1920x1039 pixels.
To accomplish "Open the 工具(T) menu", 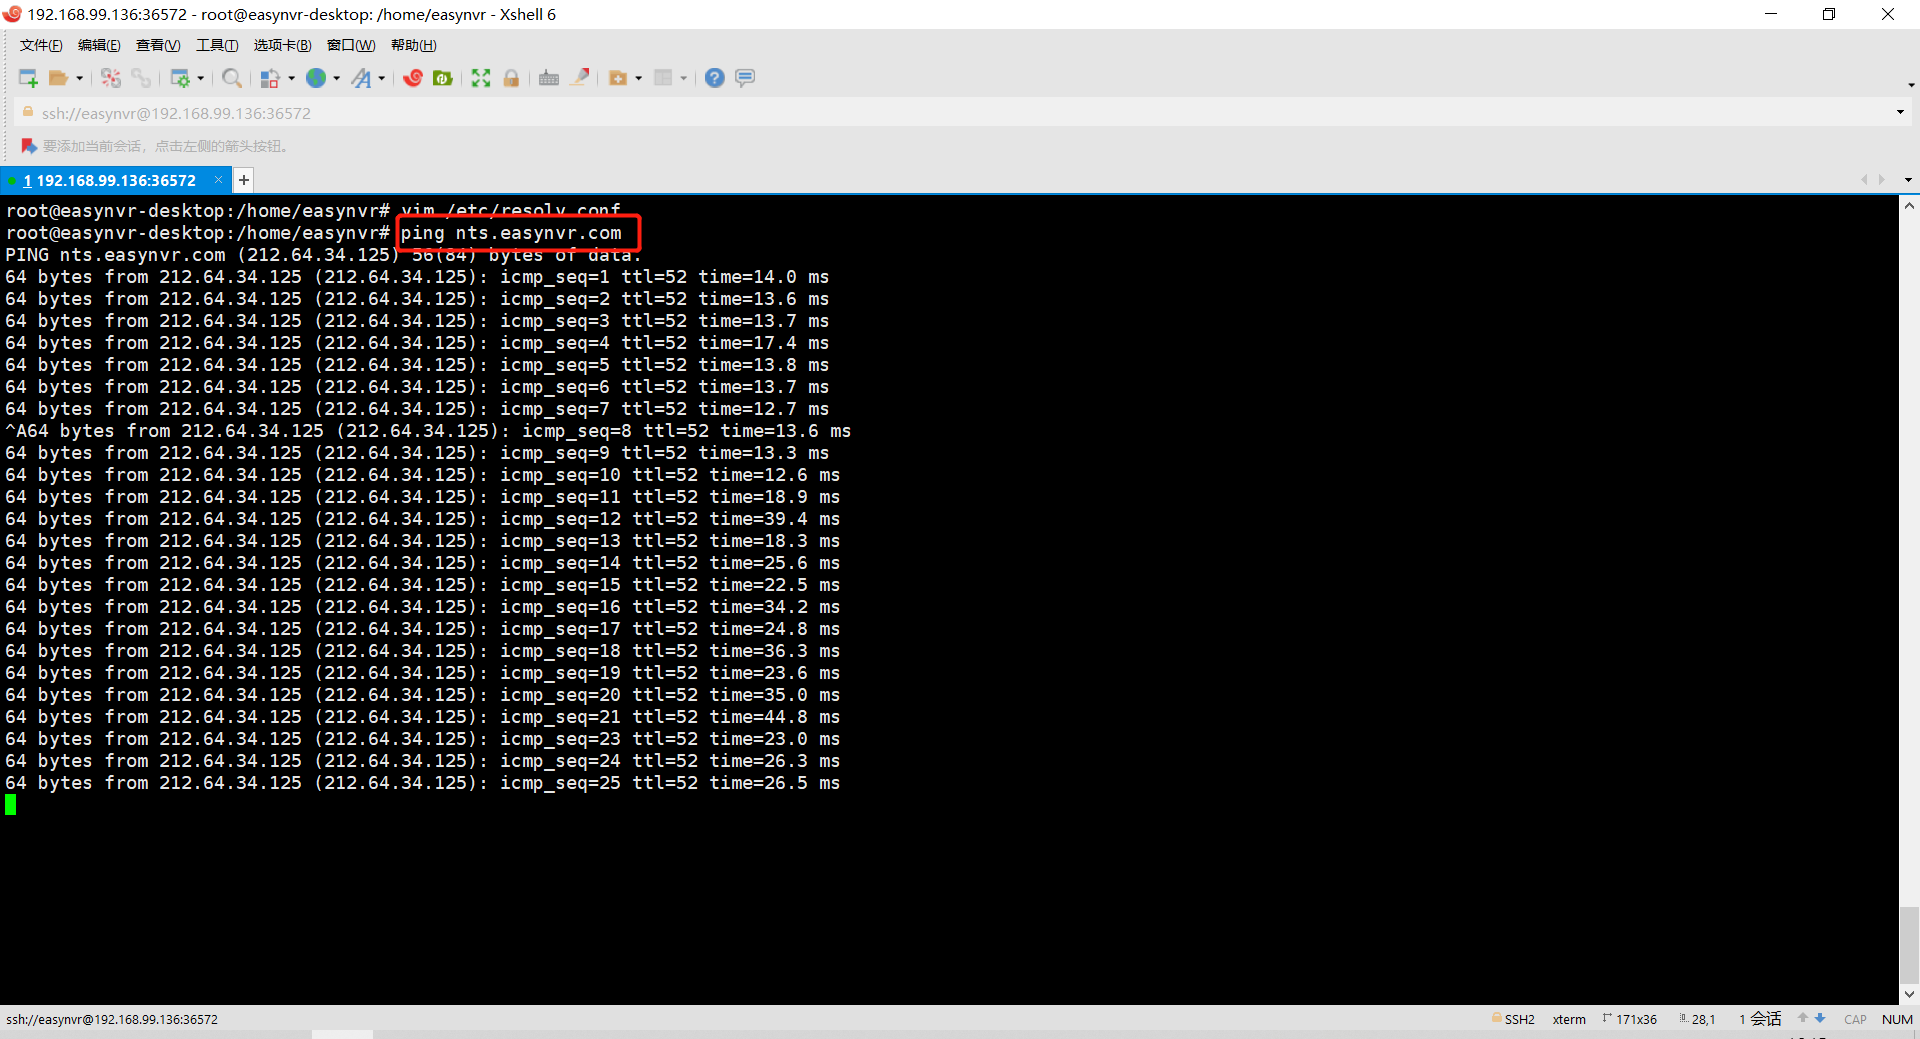I will pos(217,45).
